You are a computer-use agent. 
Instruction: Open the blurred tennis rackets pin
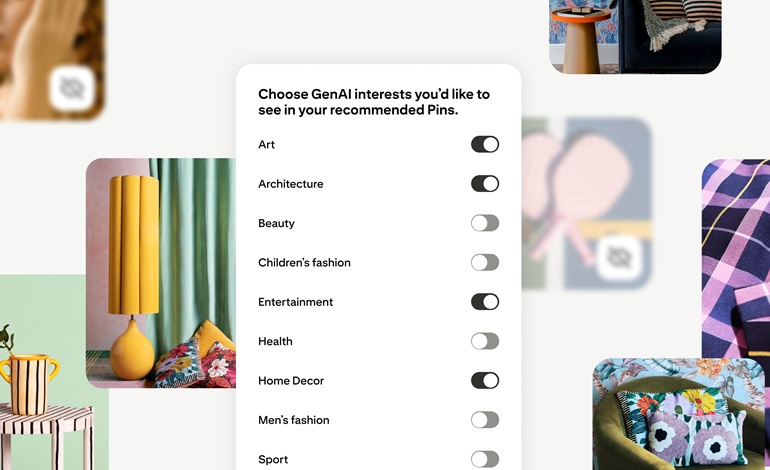(x=587, y=203)
